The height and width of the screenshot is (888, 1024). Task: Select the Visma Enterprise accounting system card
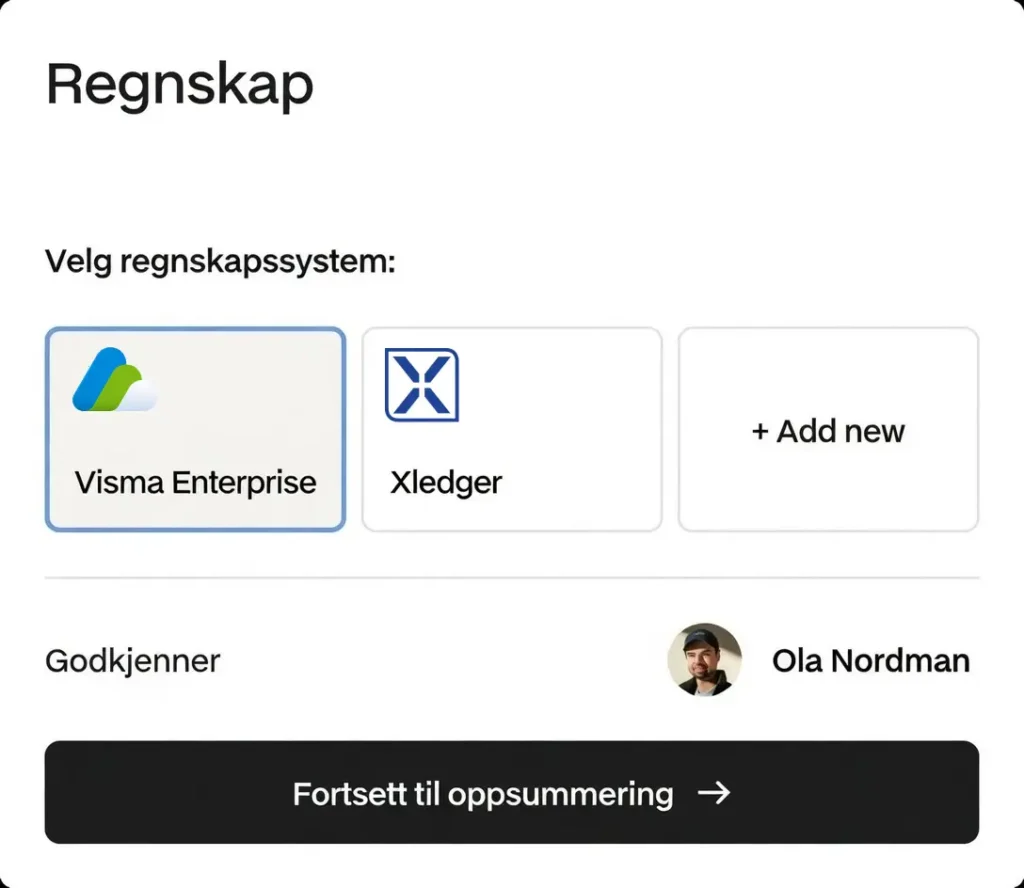pyautogui.click(x=195, y=429)
